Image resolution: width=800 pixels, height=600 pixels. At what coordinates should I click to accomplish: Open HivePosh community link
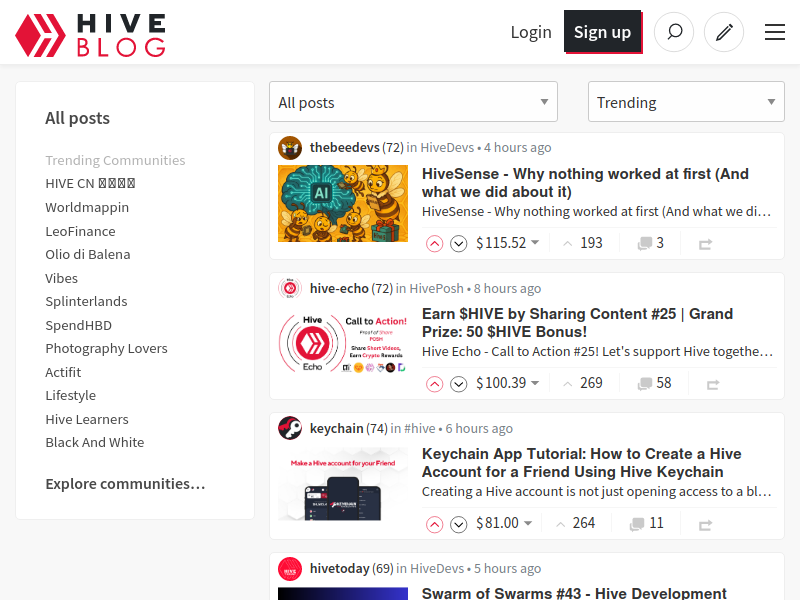pyautogui.click(x=436, y=288)
